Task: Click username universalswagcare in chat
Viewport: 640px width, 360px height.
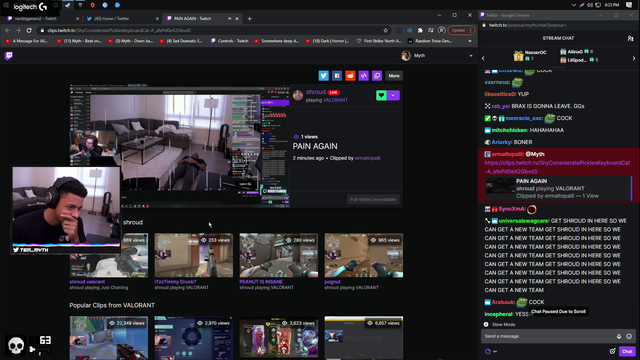Action: click(x=524, y=221)
